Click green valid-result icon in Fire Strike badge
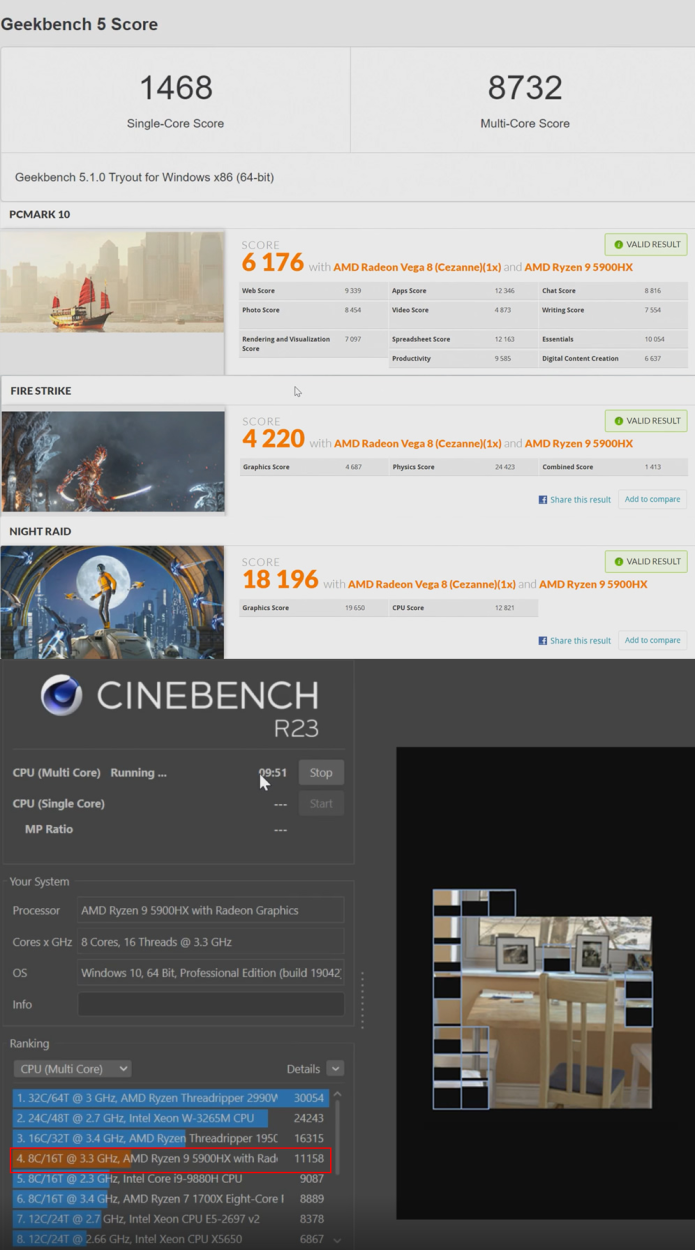This screenshot has height=1250, width=695. tap(618, 421)
